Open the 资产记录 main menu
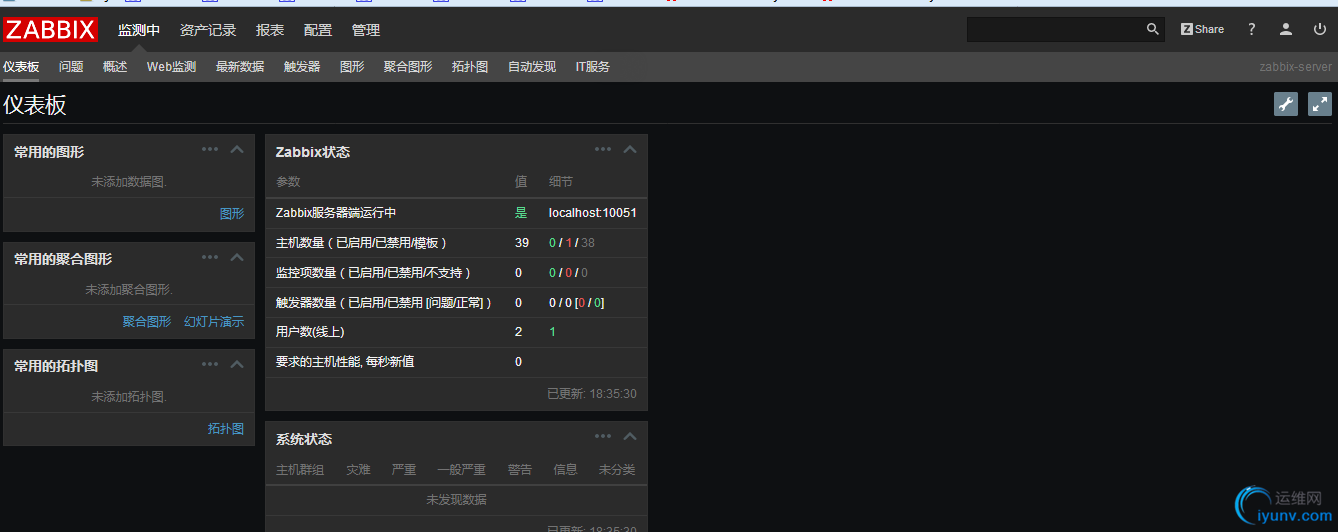1338x532 pixels. point(208,30)
